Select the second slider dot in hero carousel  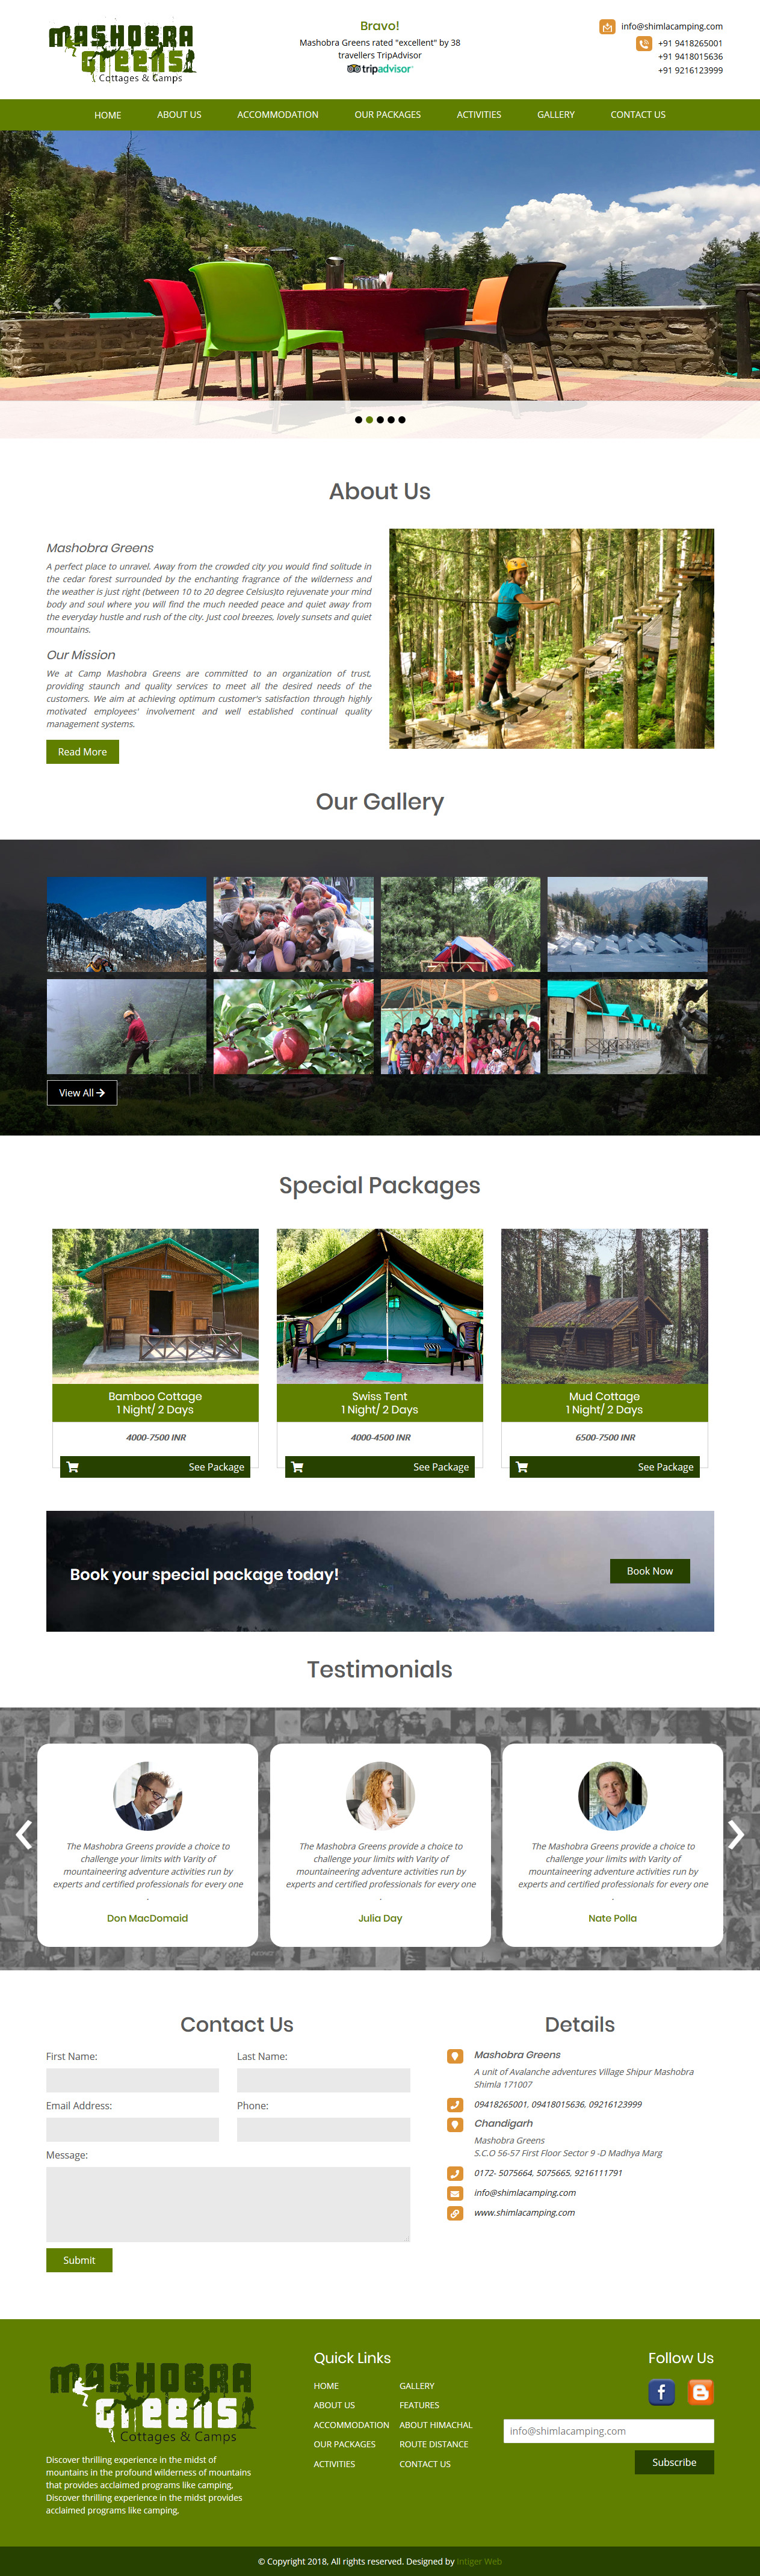tap(369, 420)
